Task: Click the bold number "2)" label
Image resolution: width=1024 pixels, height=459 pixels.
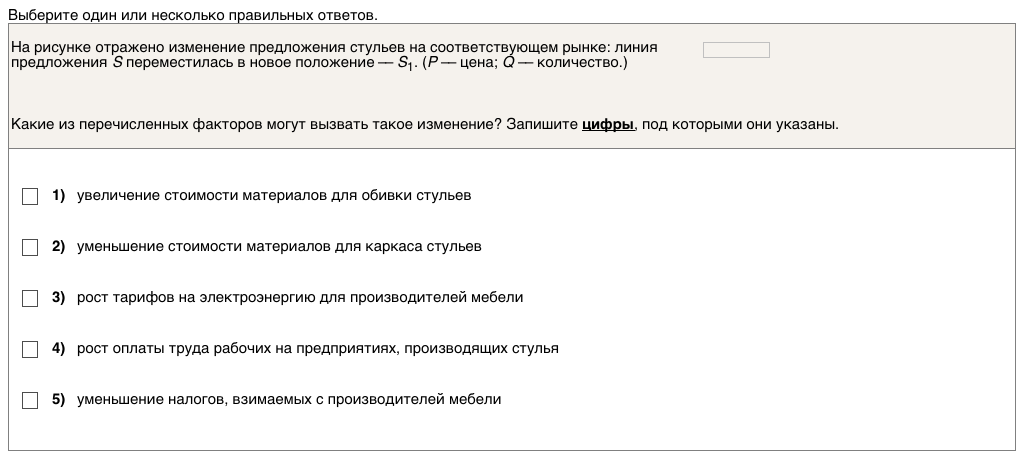Action: [58, 247]
